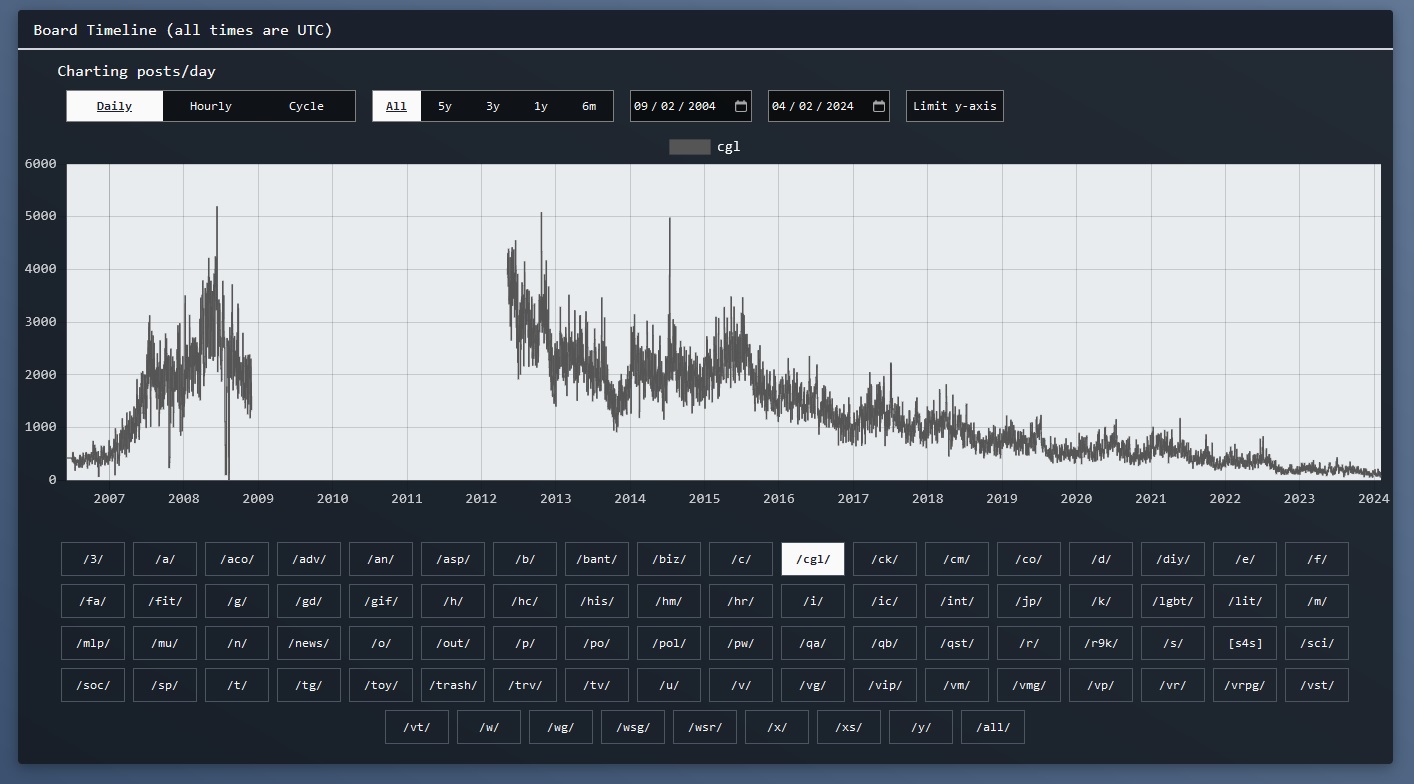Select the /3/ board
Viewport: 1414px width, 784px height.
point(93,559)
